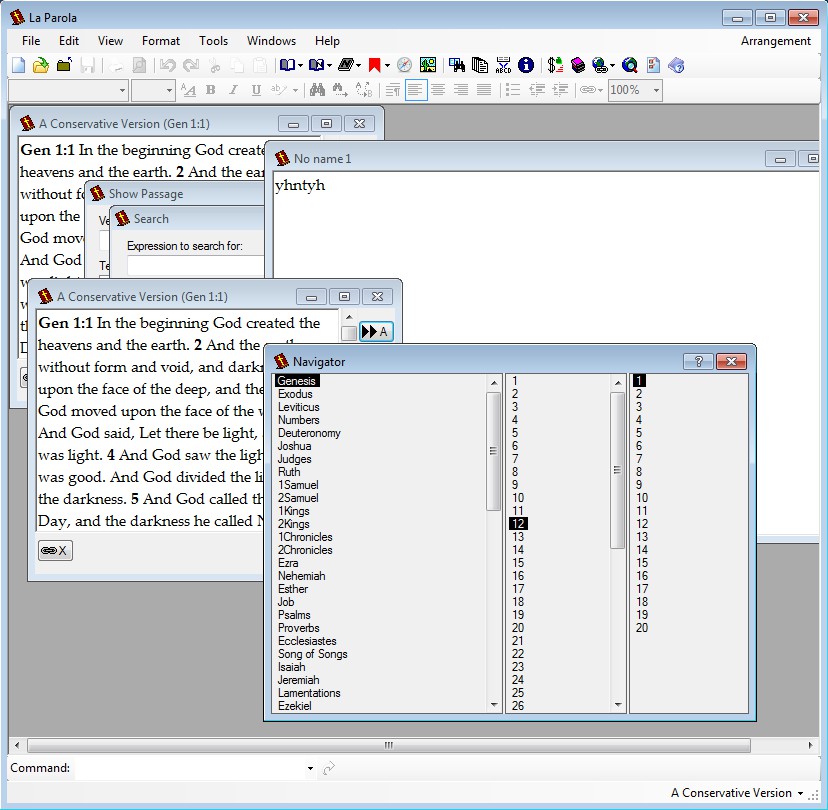Open the font name combo box
Viewport: 828px width, 810px height.
click(x=68, y=90)
